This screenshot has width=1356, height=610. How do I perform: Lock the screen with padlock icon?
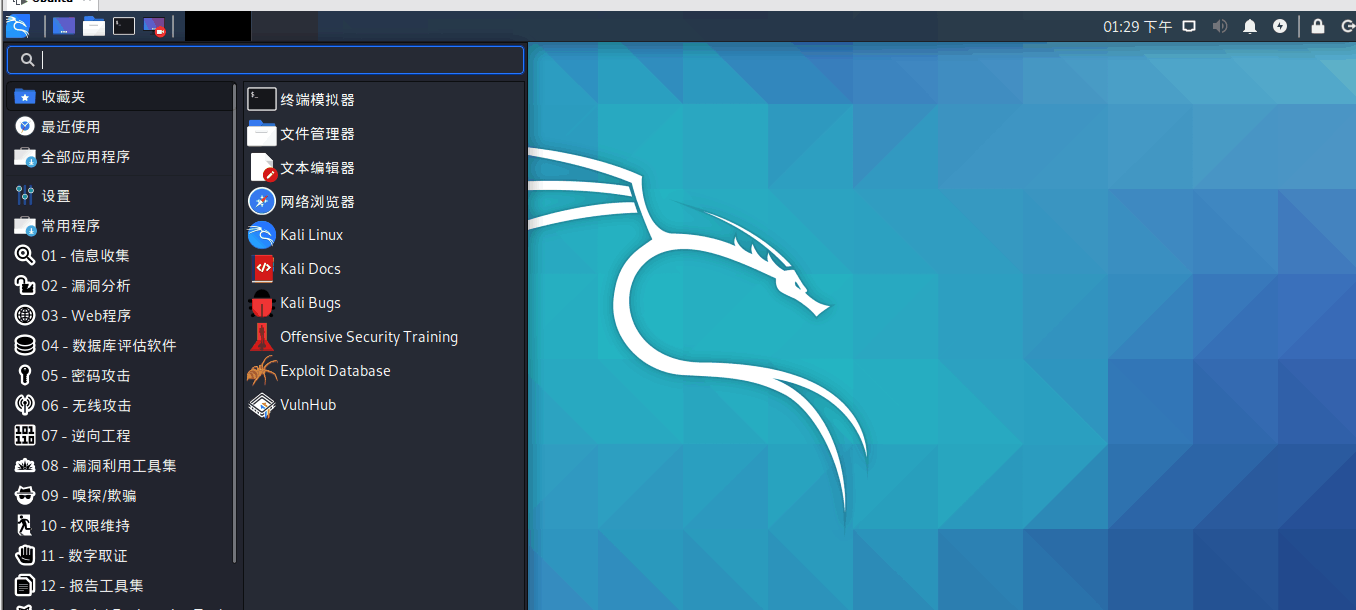pyautogui.click(x=1318, y=27)
